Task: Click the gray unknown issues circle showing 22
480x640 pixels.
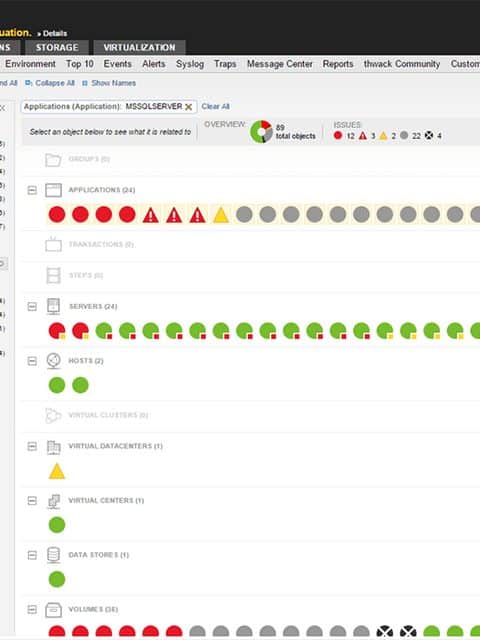Action: [404, 135]
